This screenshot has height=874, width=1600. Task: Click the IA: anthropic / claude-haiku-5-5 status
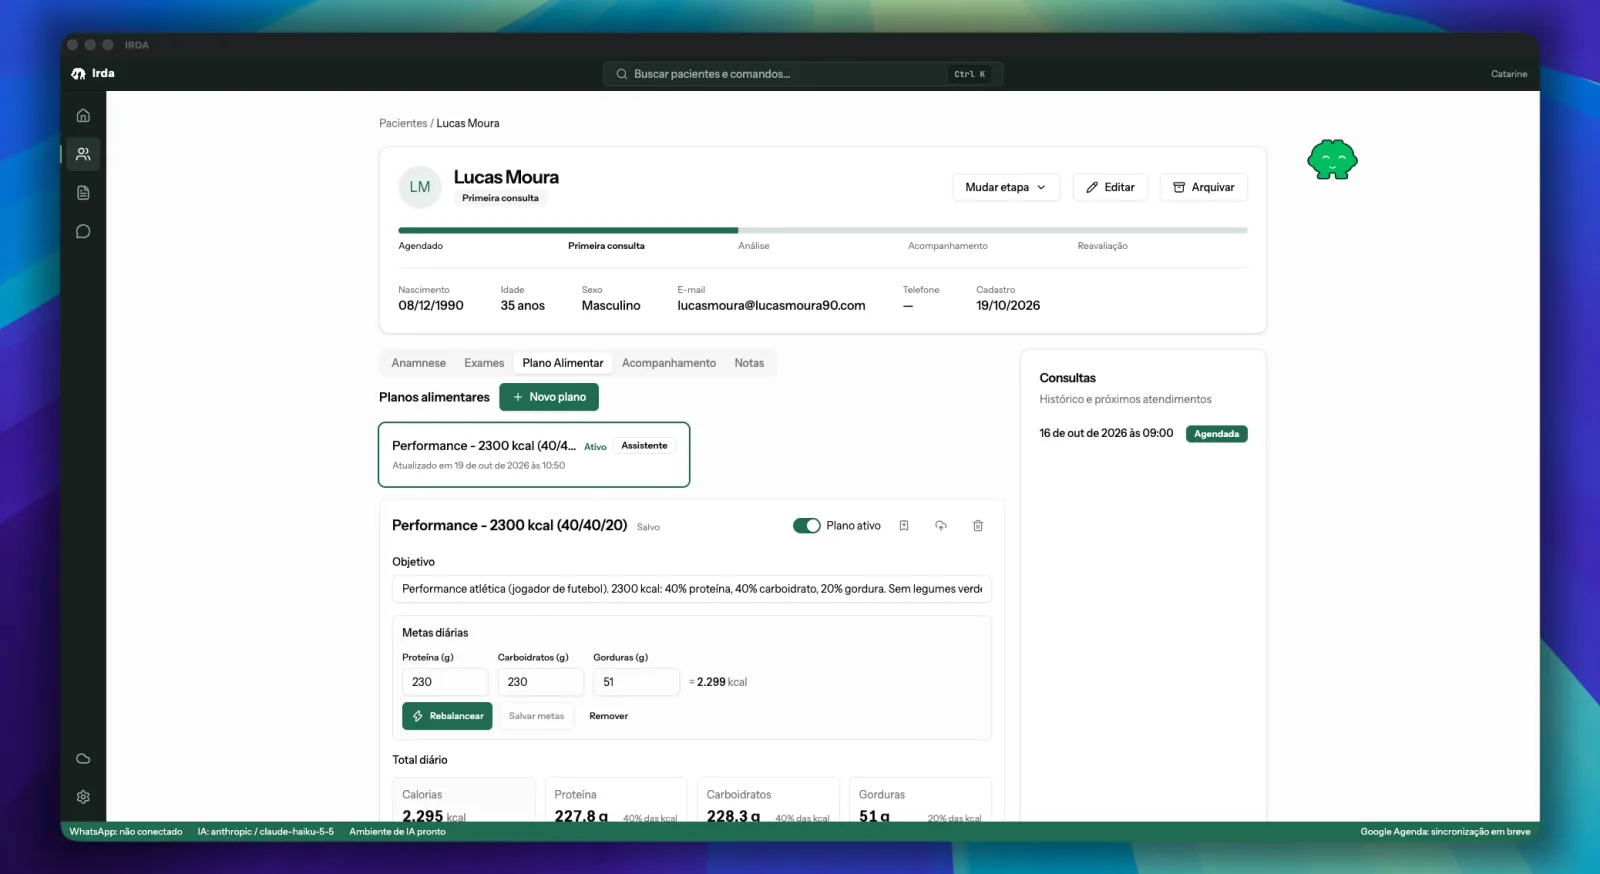click(266, 832)
